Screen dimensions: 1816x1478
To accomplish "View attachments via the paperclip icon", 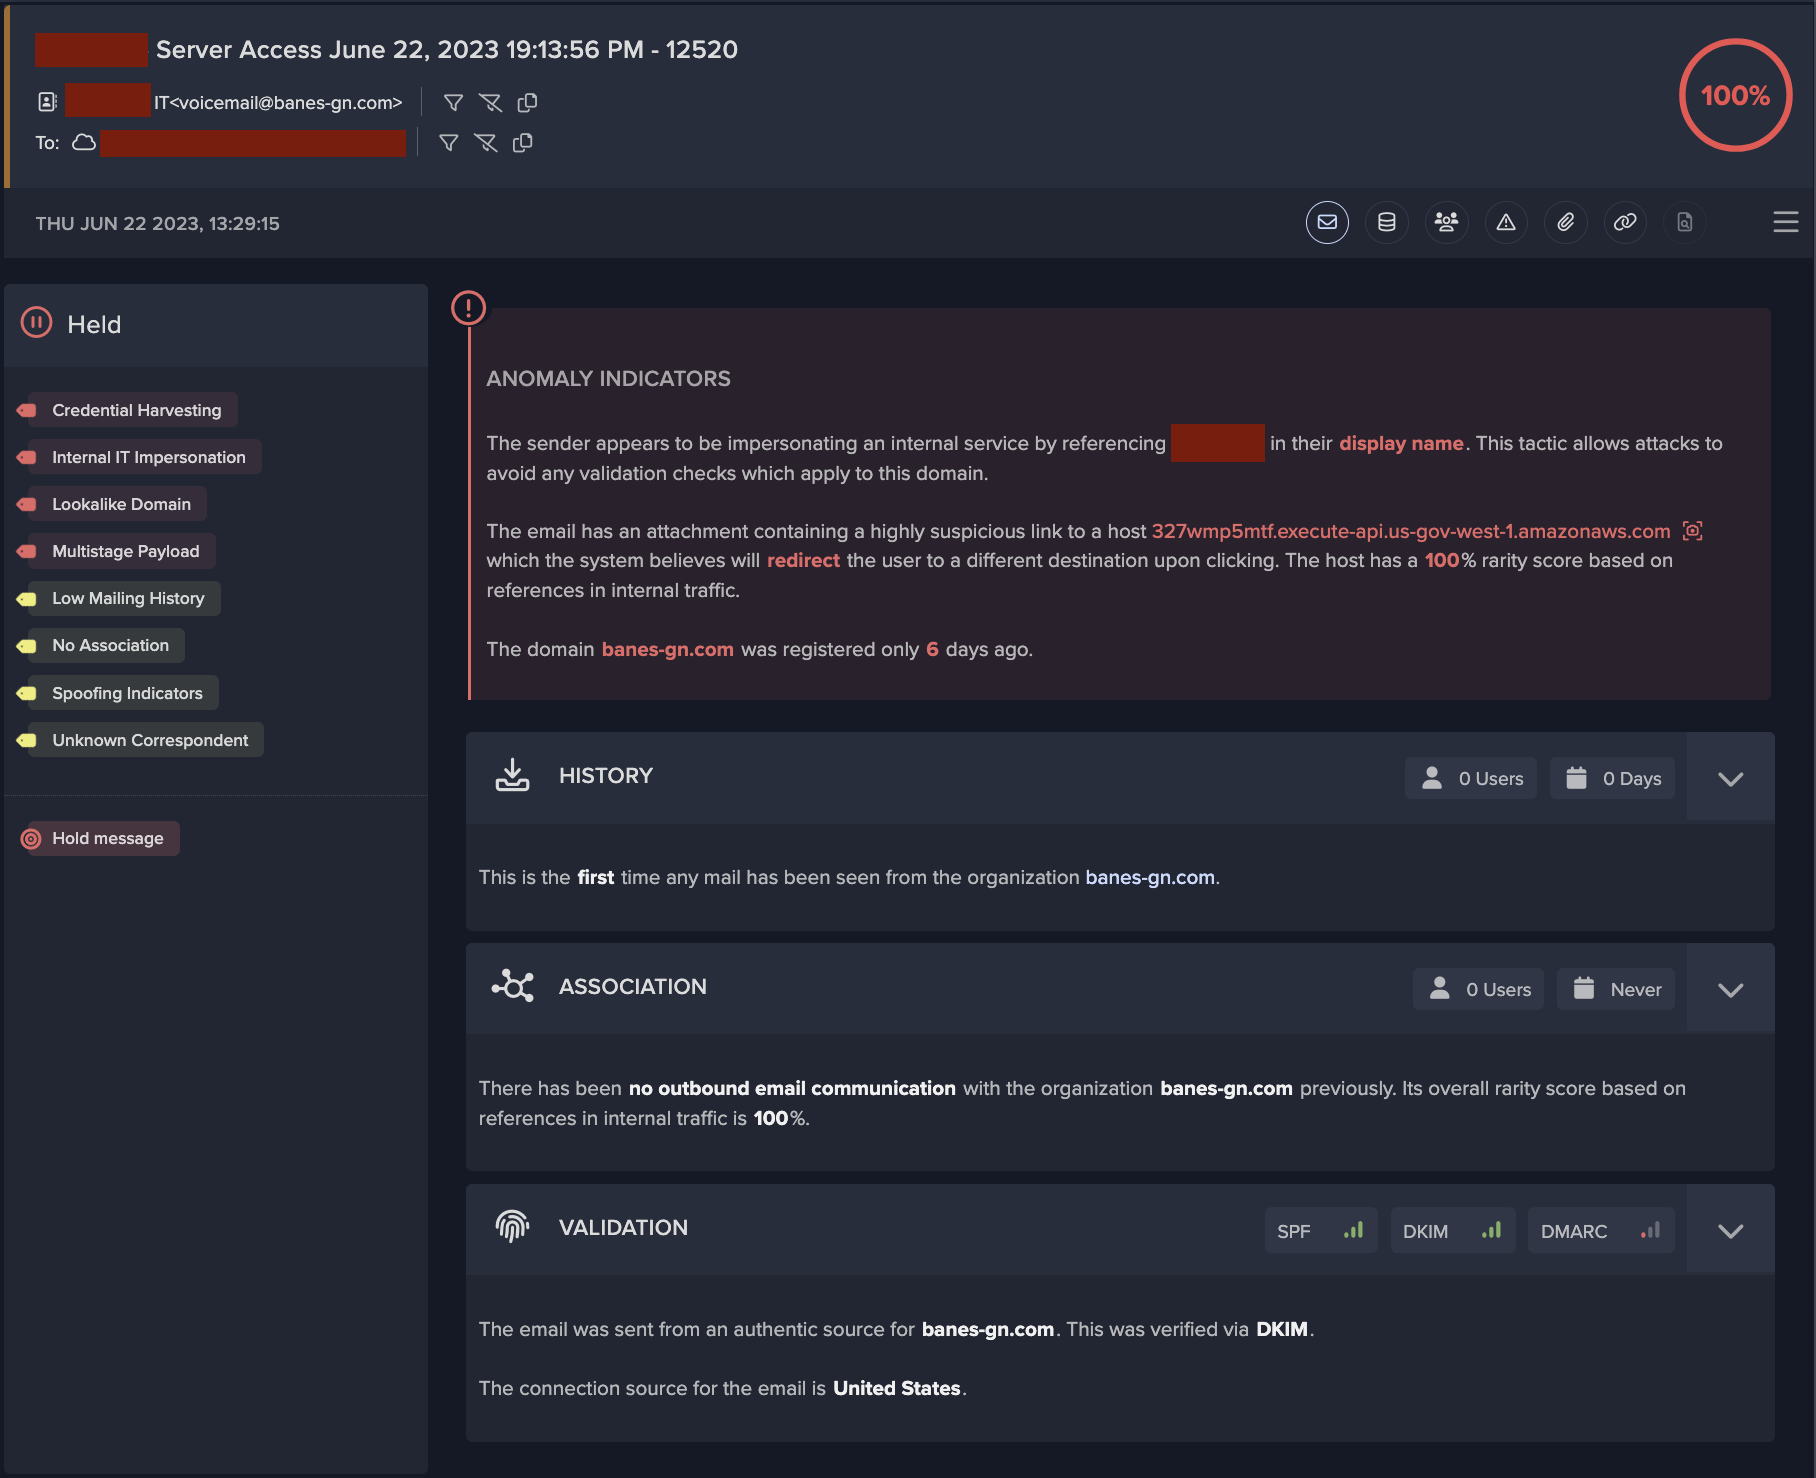I will click(x=1566, y=223).
